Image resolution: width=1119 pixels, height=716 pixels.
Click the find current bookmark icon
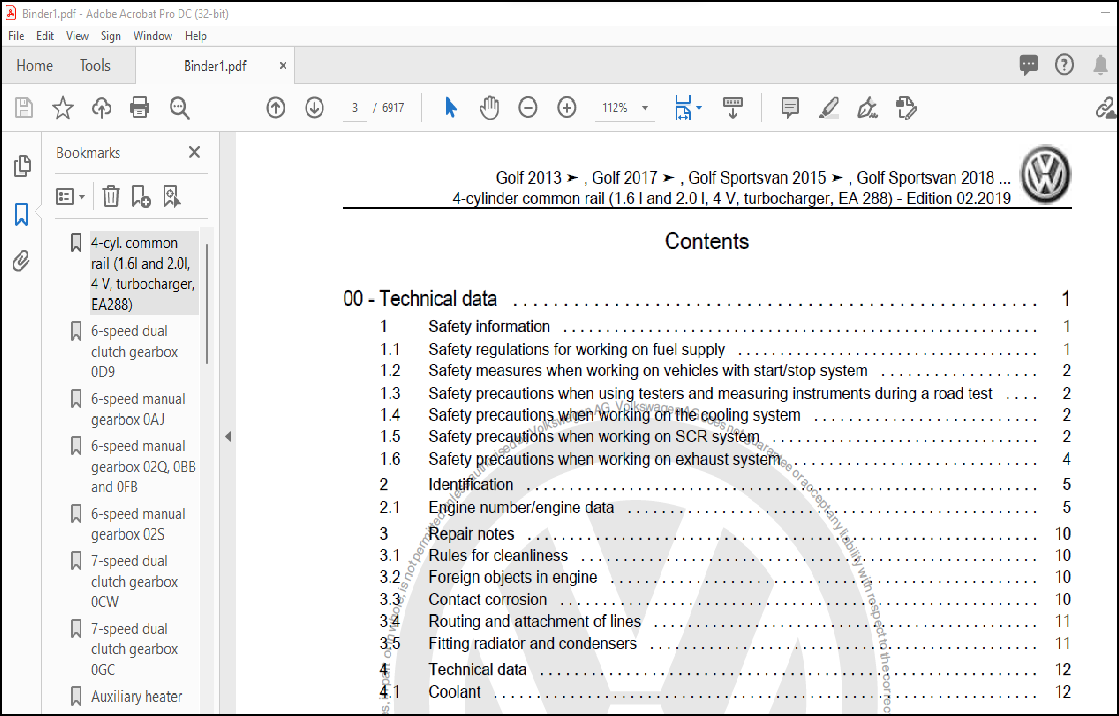tap(171, 196)
